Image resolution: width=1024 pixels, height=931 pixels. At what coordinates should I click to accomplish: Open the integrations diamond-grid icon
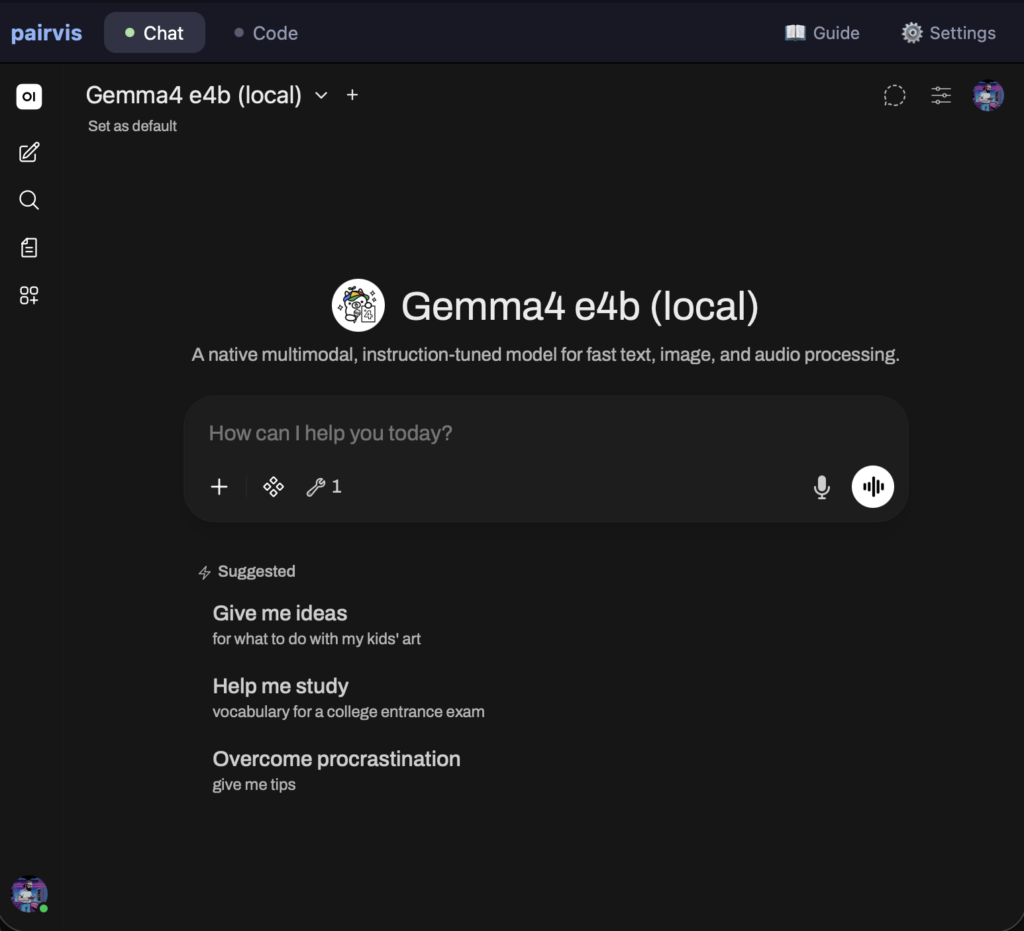(274, 487)
